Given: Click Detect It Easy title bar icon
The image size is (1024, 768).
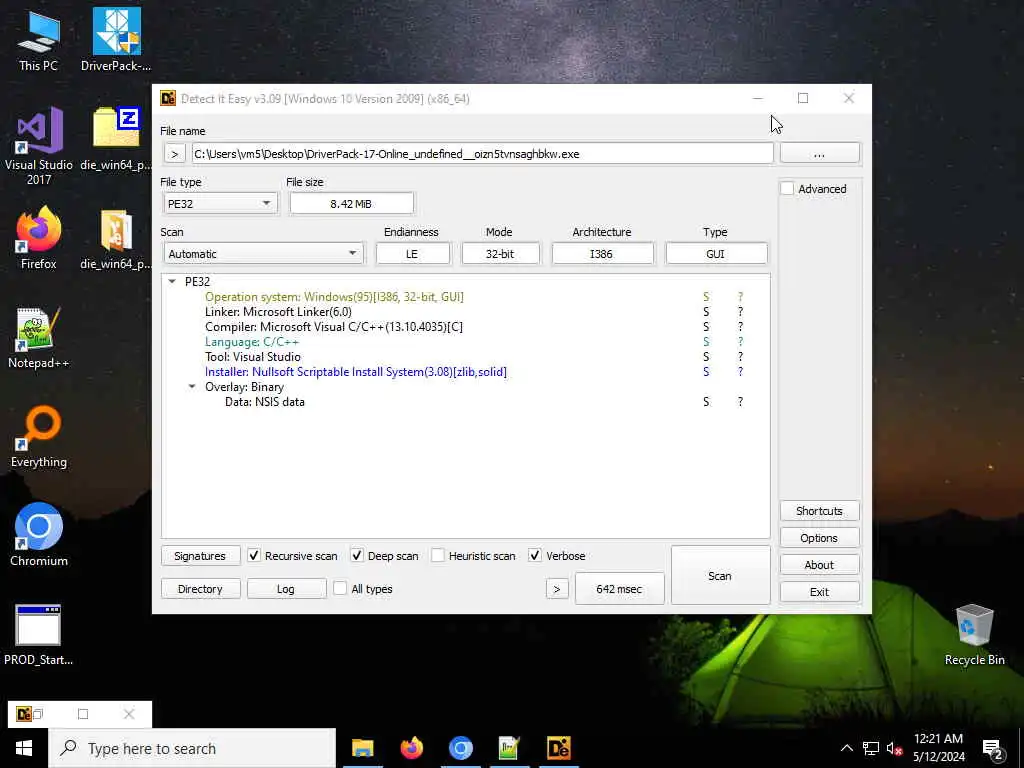Looking at the screenshot, I should [168, 99].
